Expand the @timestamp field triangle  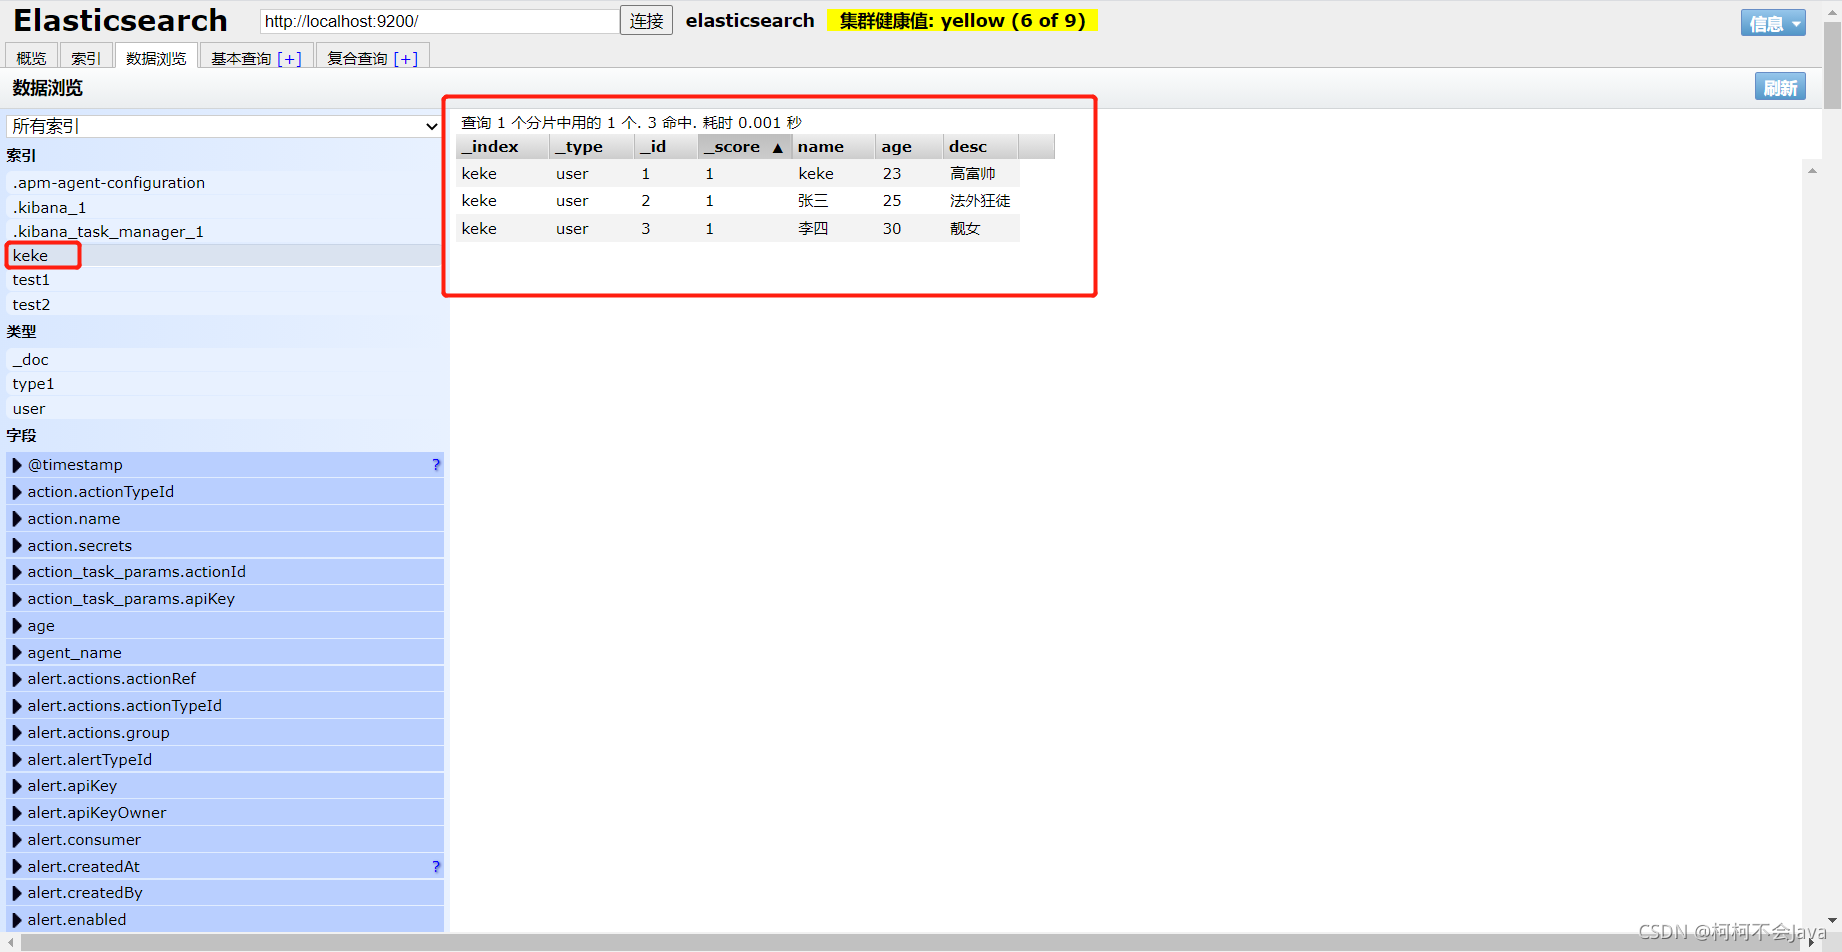(x=17, y=465)
